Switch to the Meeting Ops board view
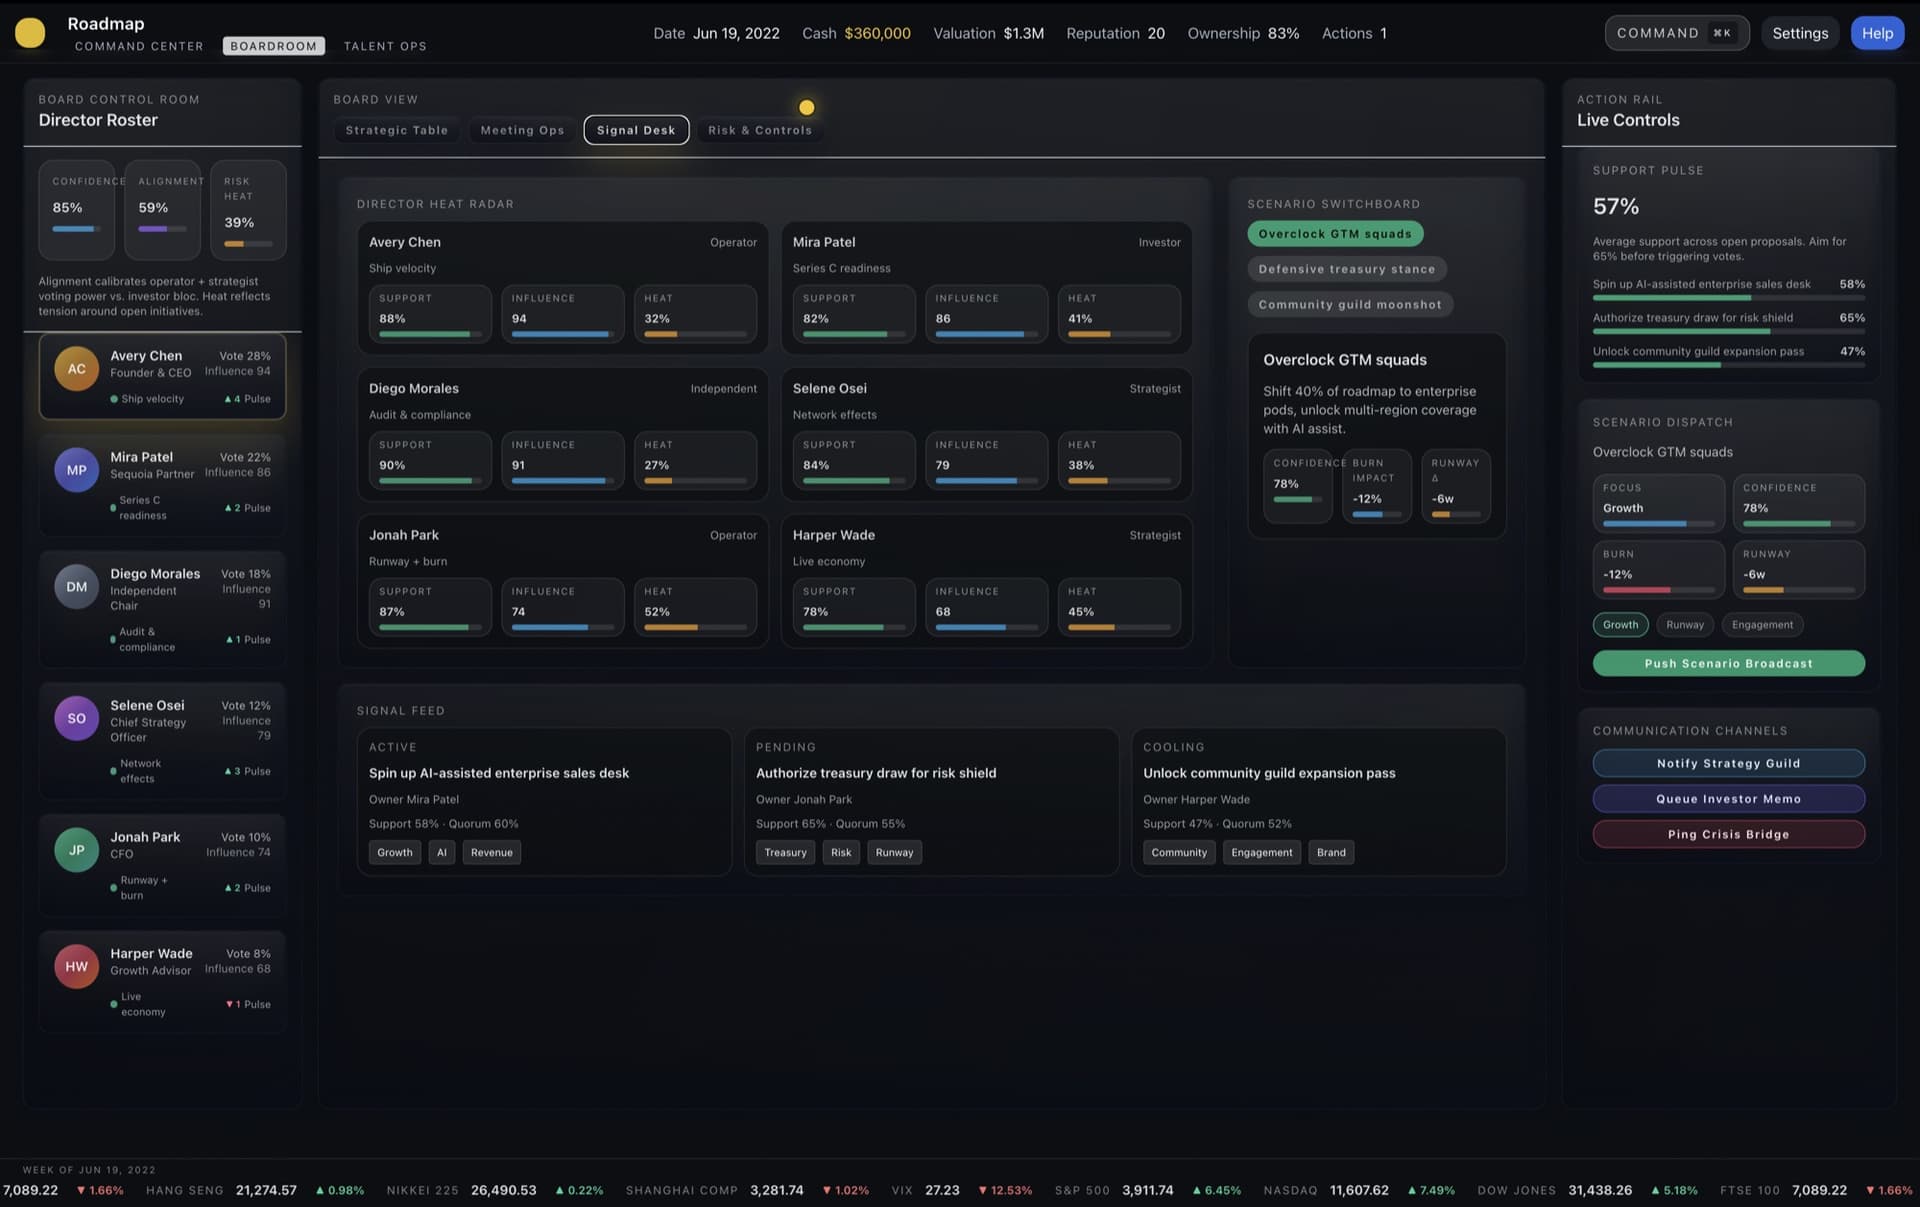 coord(521,130)
